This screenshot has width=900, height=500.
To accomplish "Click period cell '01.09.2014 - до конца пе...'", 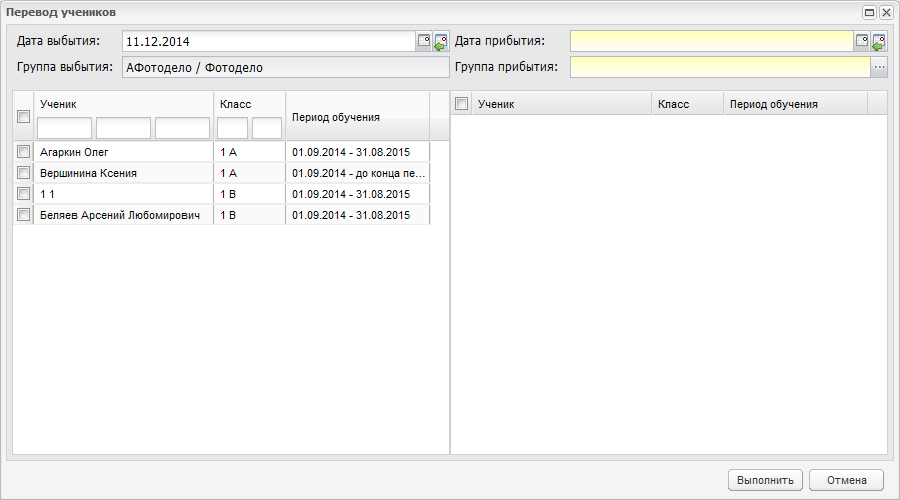I will [358, 173].
